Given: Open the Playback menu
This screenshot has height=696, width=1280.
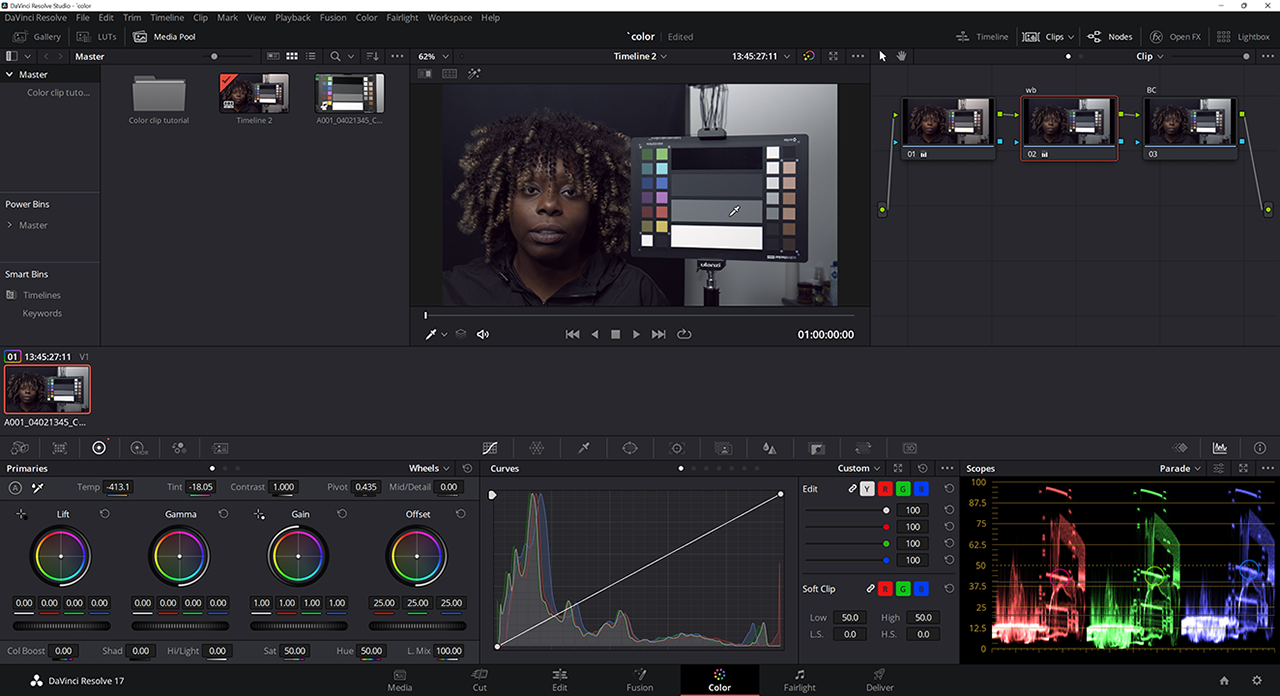Looking at the screenshot, I should point(293,18).
